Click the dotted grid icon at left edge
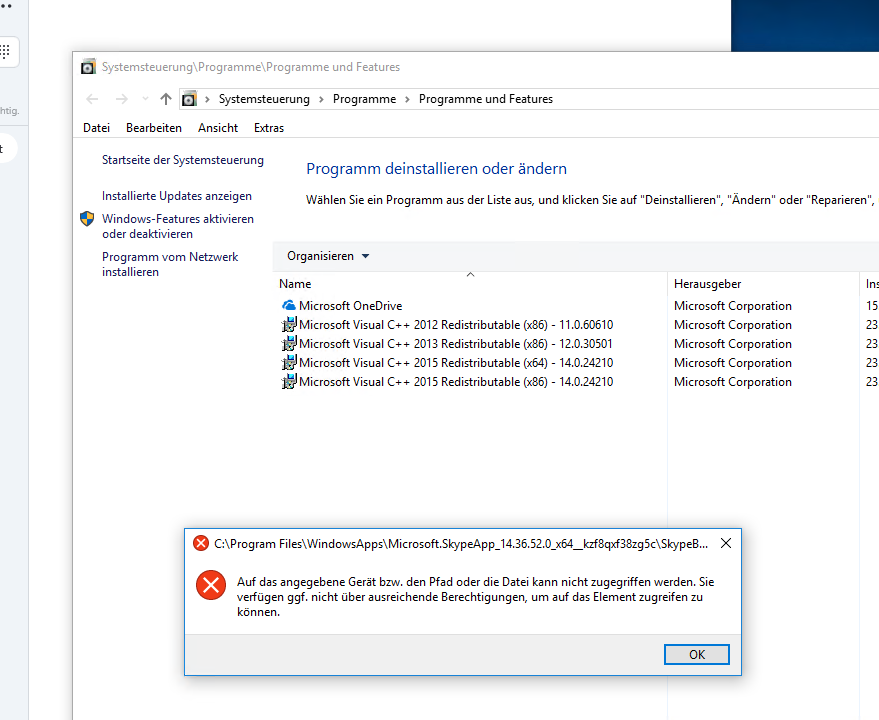The height and width of the screenshot is (720, 879). 4,52
